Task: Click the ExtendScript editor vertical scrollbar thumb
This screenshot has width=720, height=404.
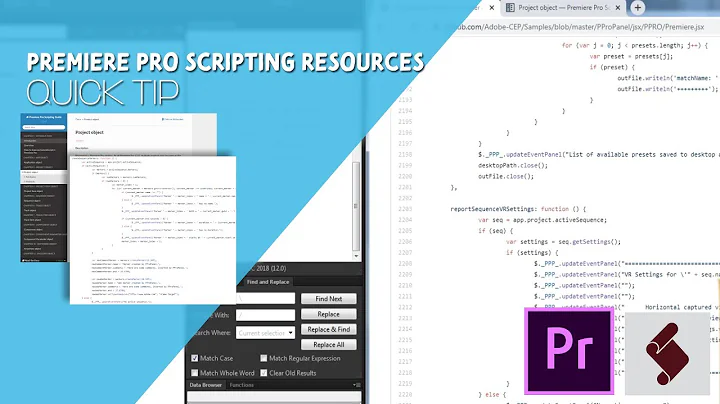Action: click(356, 206)
